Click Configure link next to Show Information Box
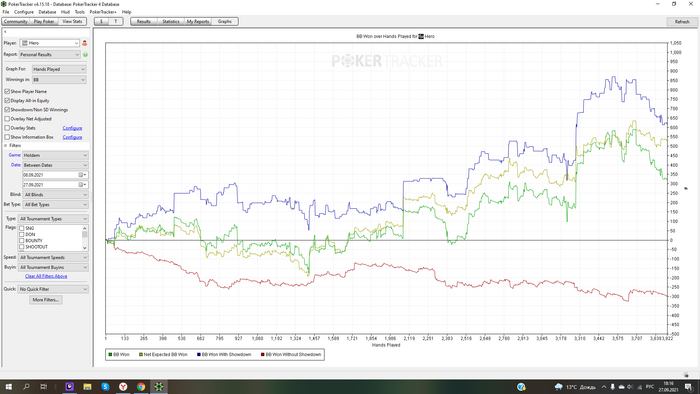The height and width of the screenshot is (394, 700). 72,137
